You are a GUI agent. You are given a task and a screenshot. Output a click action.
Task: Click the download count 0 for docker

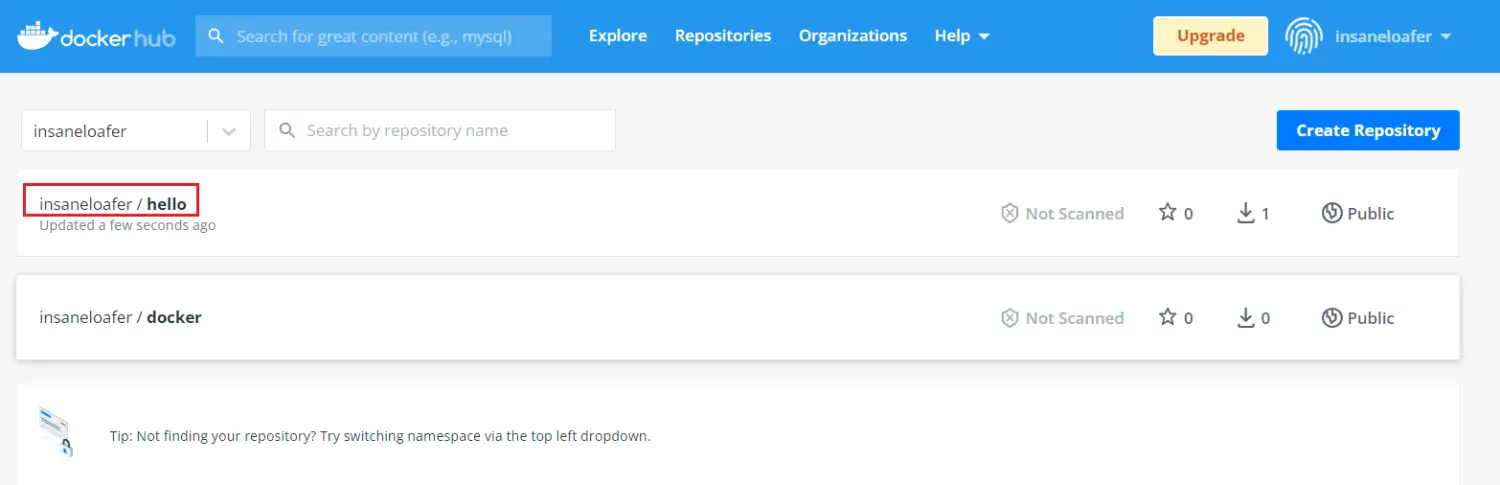coord(1265,318)
